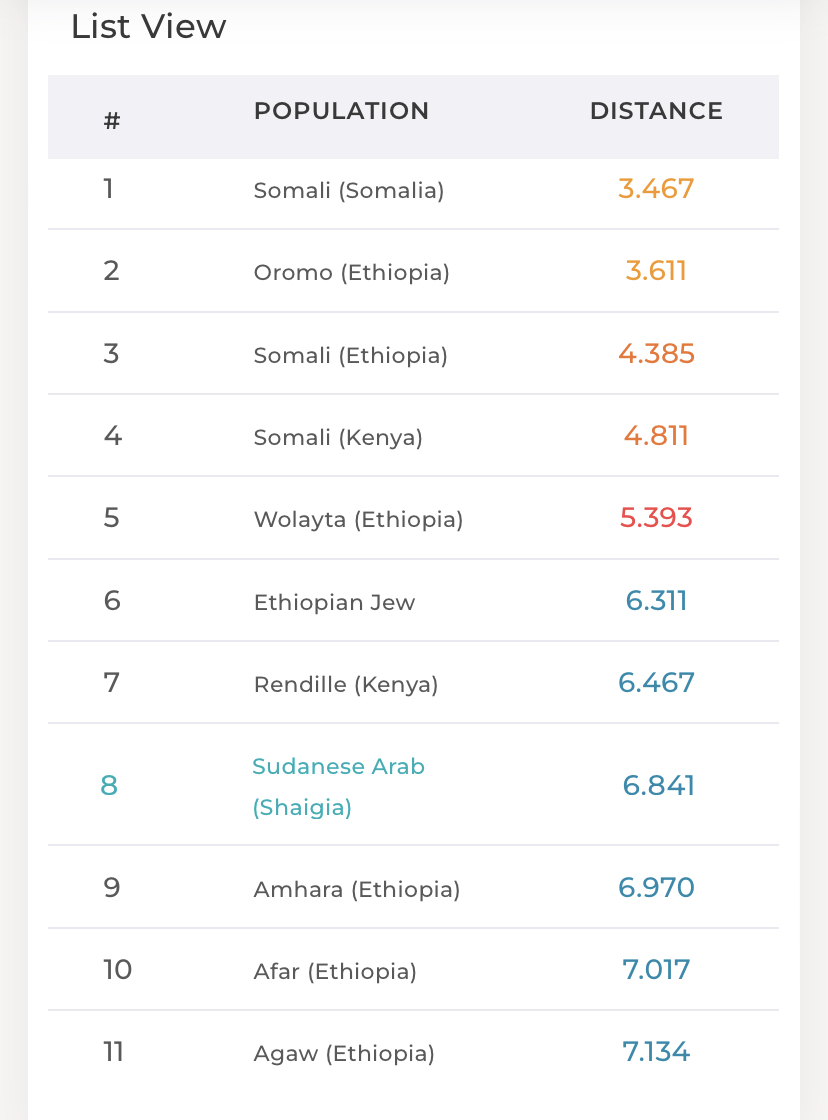Click the rank number 8 link

point(109,785)
